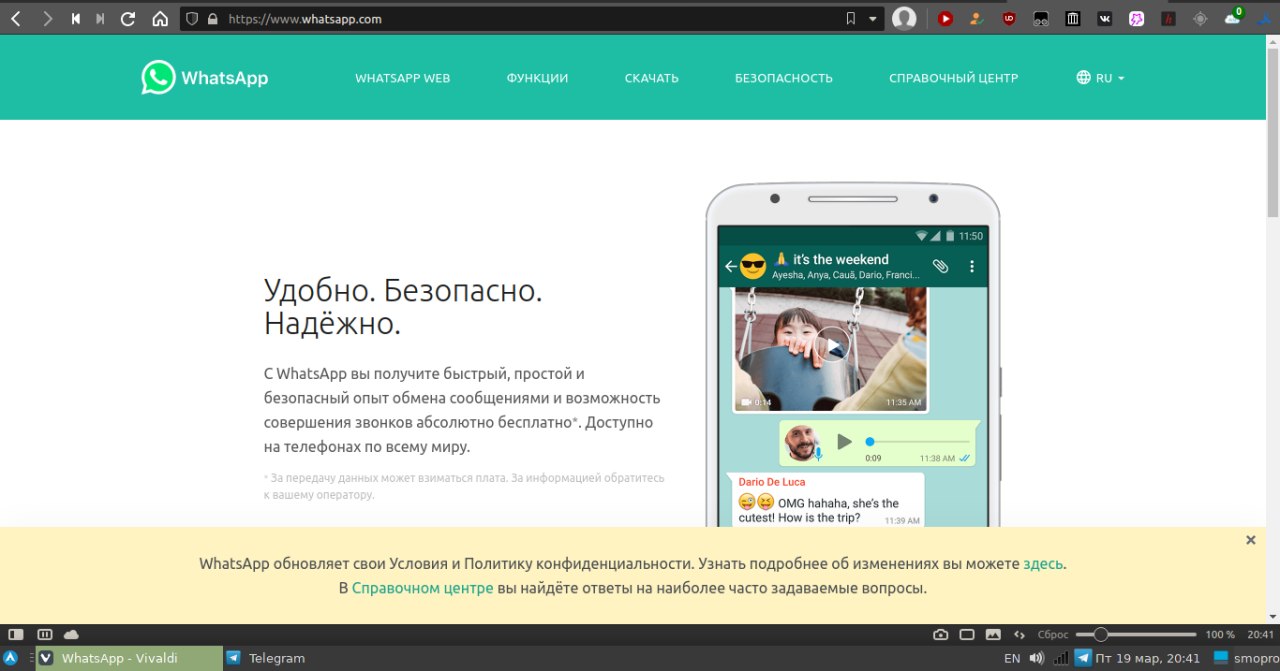Click the smopro user panel item

pos(1244,658)
